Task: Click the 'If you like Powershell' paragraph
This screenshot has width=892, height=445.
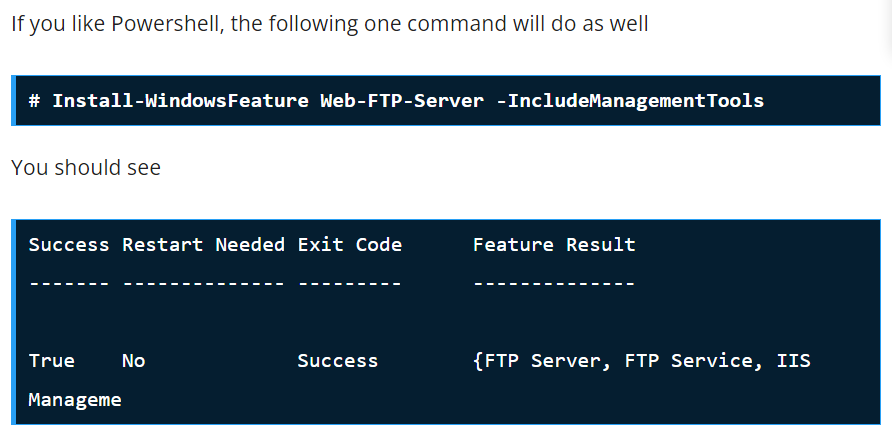Action: coord(329,23)
